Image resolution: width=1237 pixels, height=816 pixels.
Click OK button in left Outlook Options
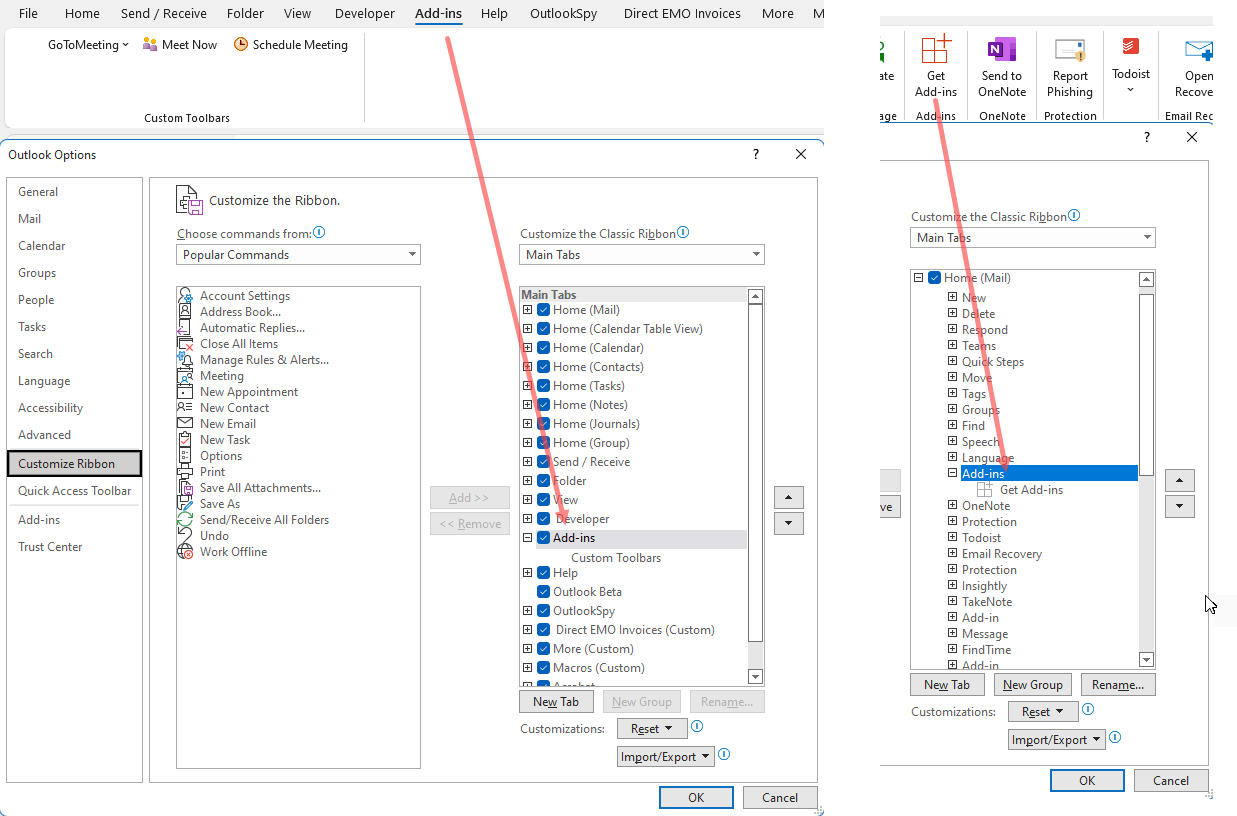[696, 797]
